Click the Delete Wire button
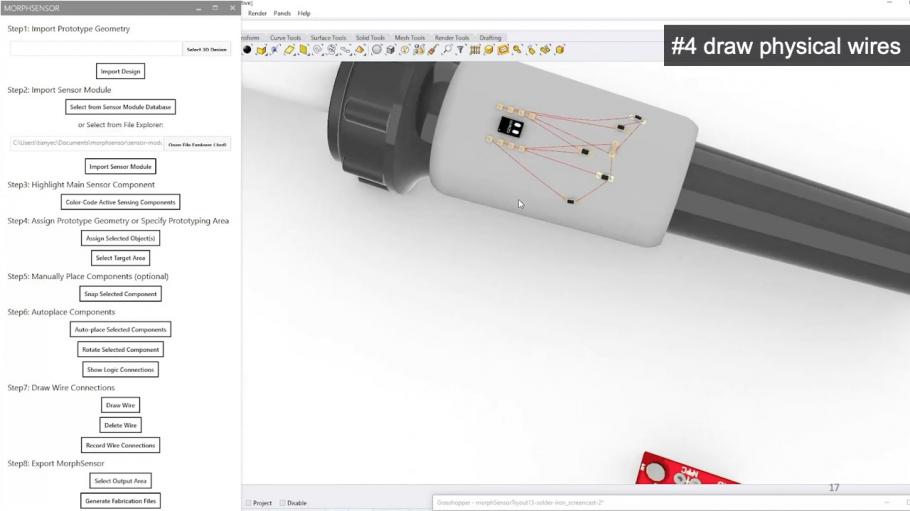Image resolution: width=910 pixels, height=511 pixels. (x=120, y=425)
